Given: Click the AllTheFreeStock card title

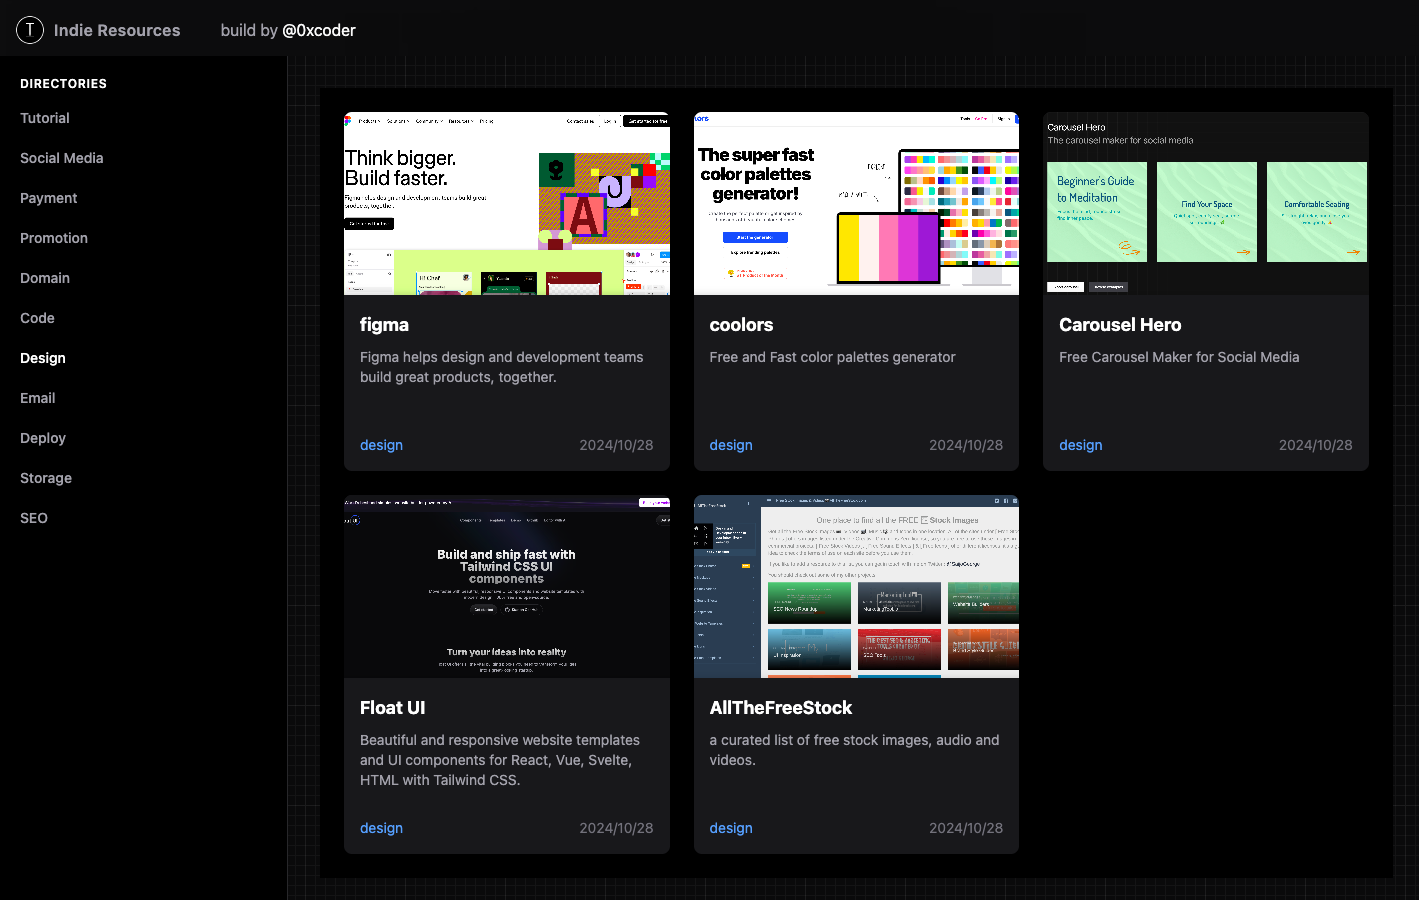Looking at the screenshot, I should click(x=781, y=708).
